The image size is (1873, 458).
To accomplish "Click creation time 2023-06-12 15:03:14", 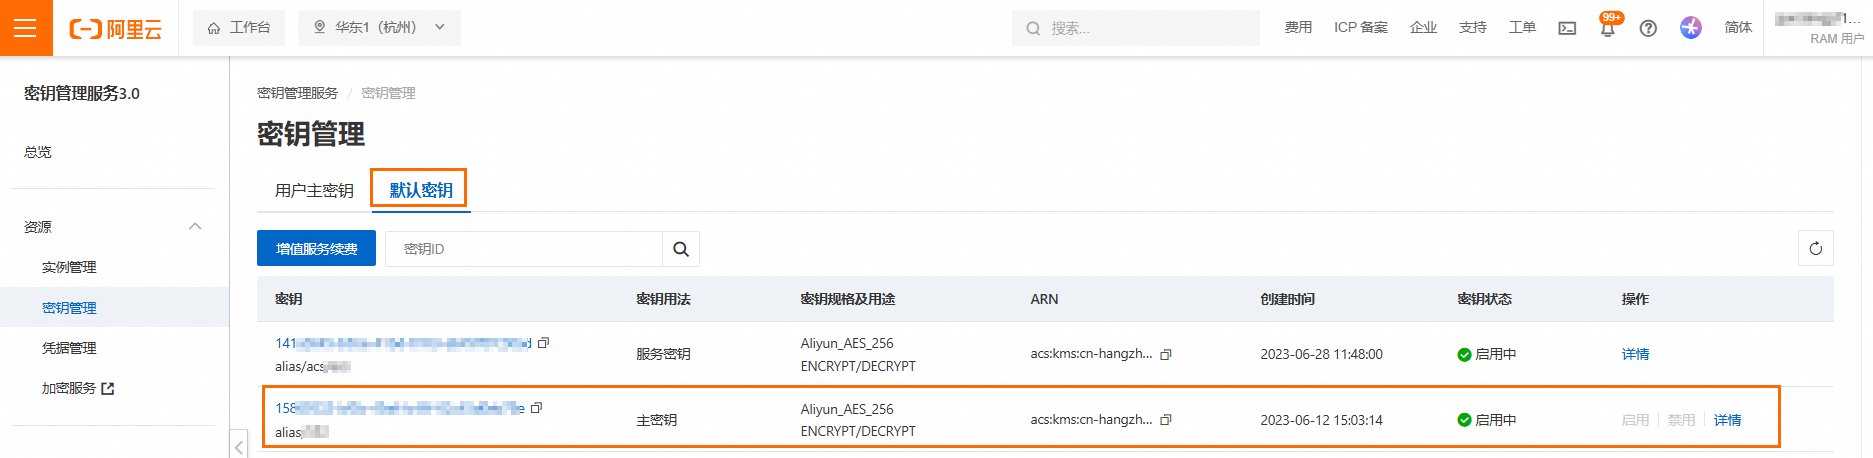I will [x=1321, y=420].
